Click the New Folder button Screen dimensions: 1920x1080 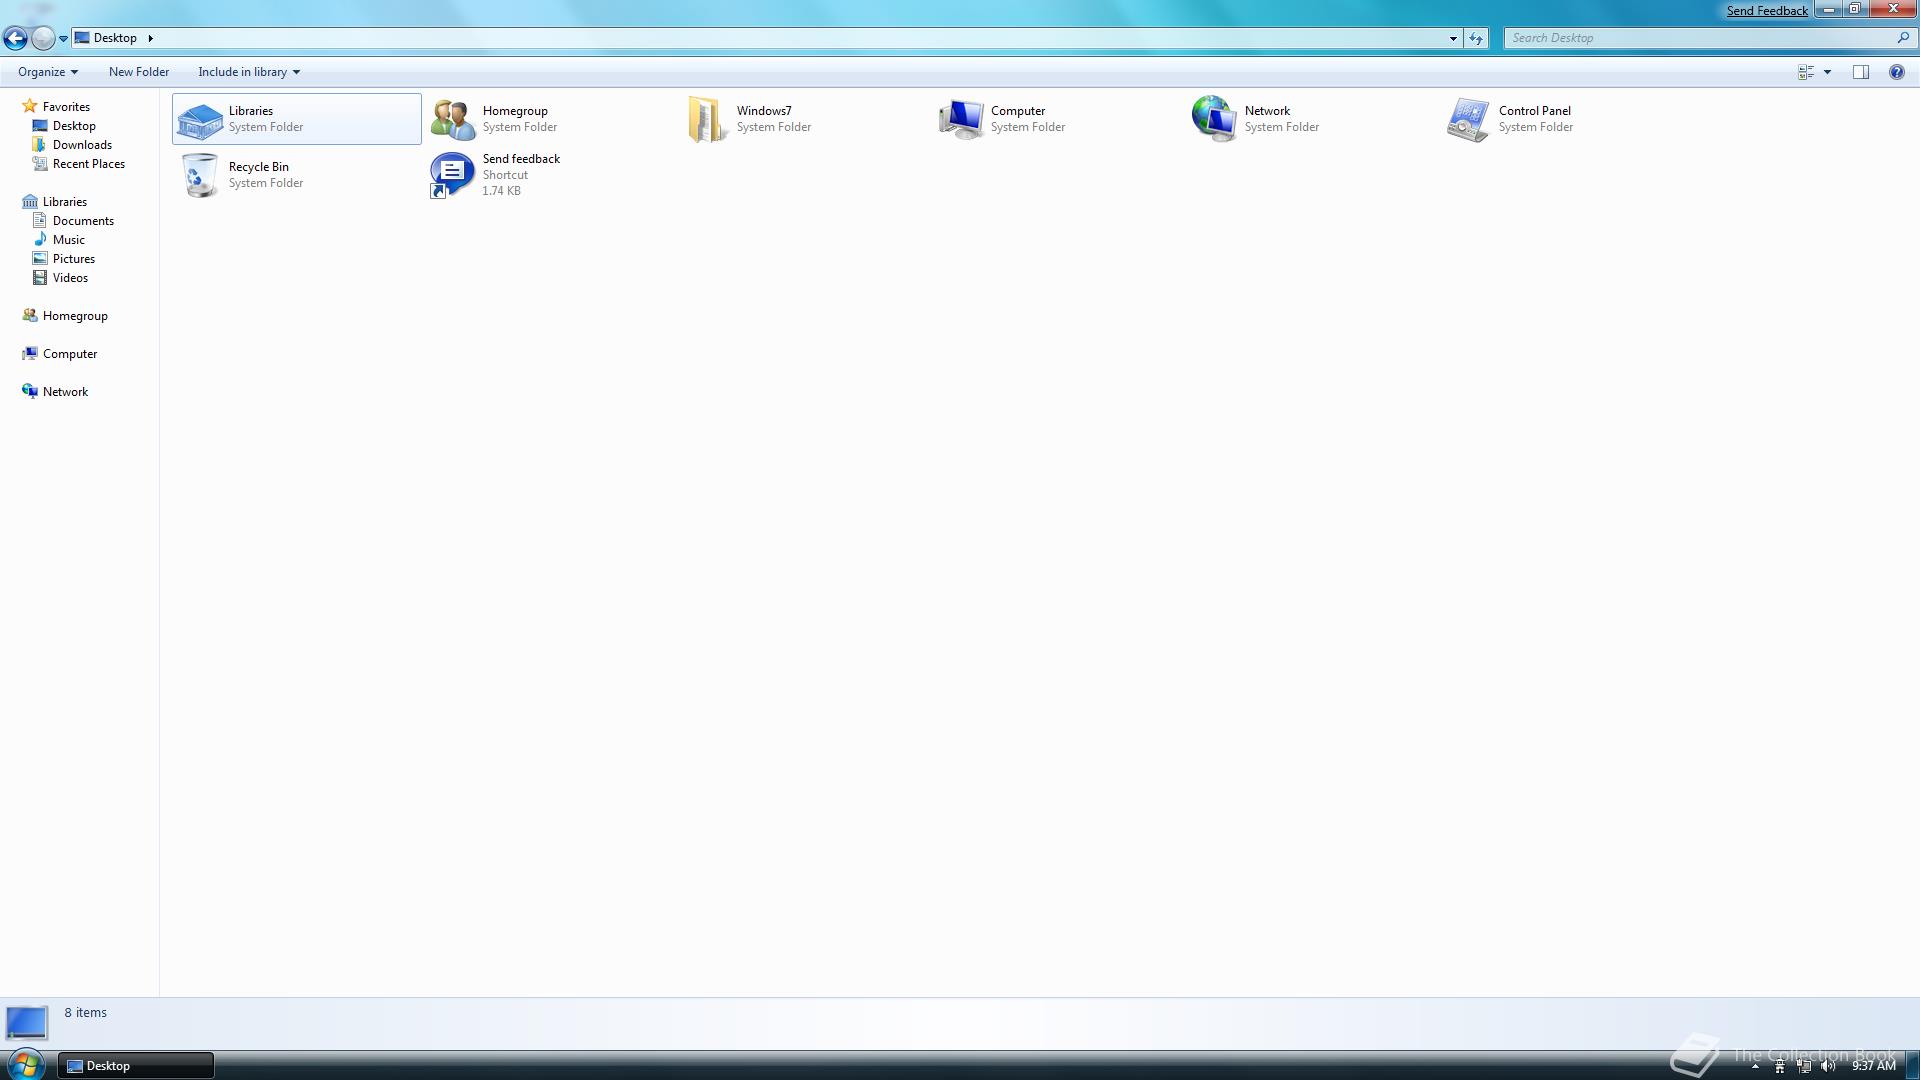coord(139,72)
